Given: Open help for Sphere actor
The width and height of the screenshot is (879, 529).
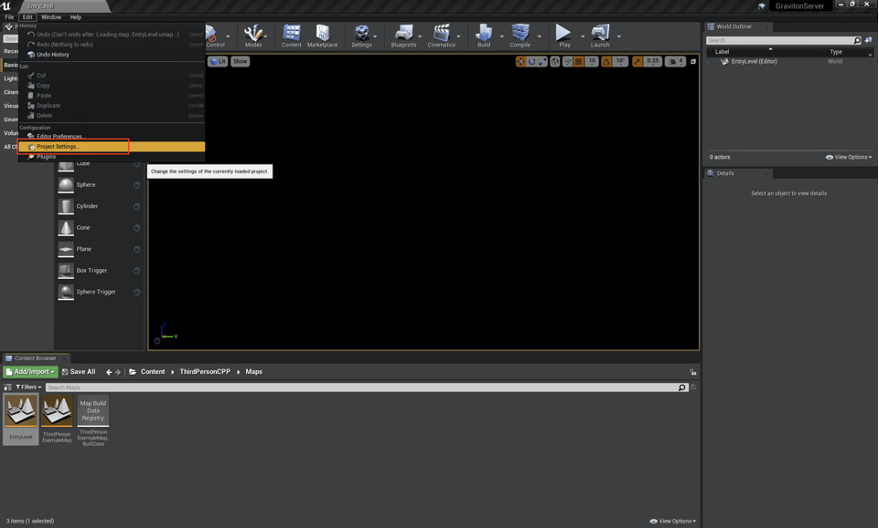Looking at the screenshot, I should (x=137, y=185).
